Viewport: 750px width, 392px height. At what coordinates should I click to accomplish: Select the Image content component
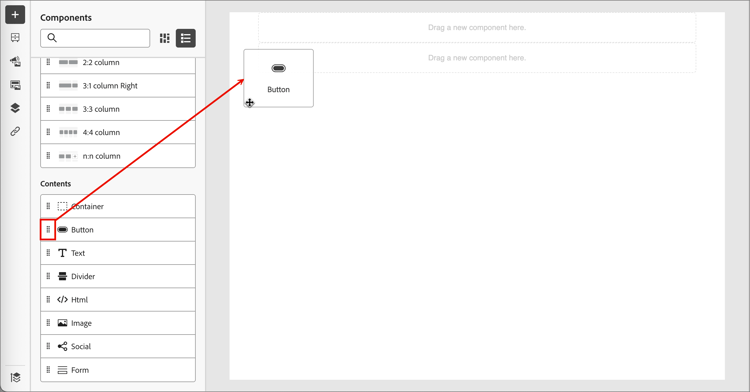[118, 323]
